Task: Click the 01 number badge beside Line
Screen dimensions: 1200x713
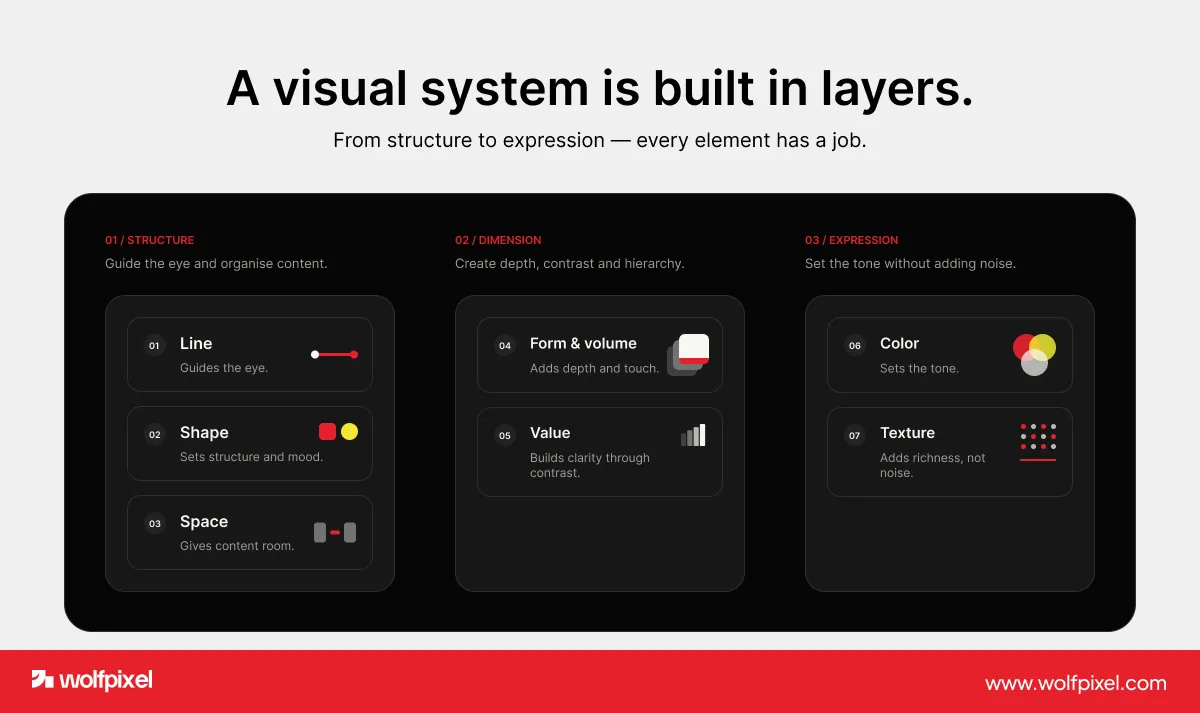Action: pos(154,346)
